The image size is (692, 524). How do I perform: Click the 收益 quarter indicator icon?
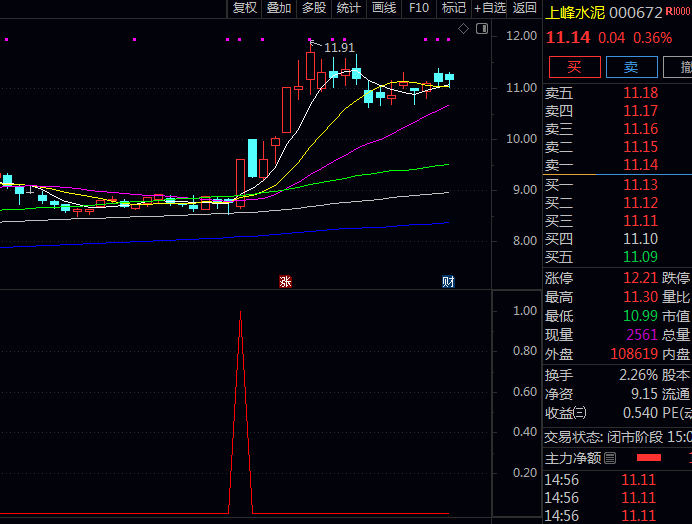coord(580,413)
